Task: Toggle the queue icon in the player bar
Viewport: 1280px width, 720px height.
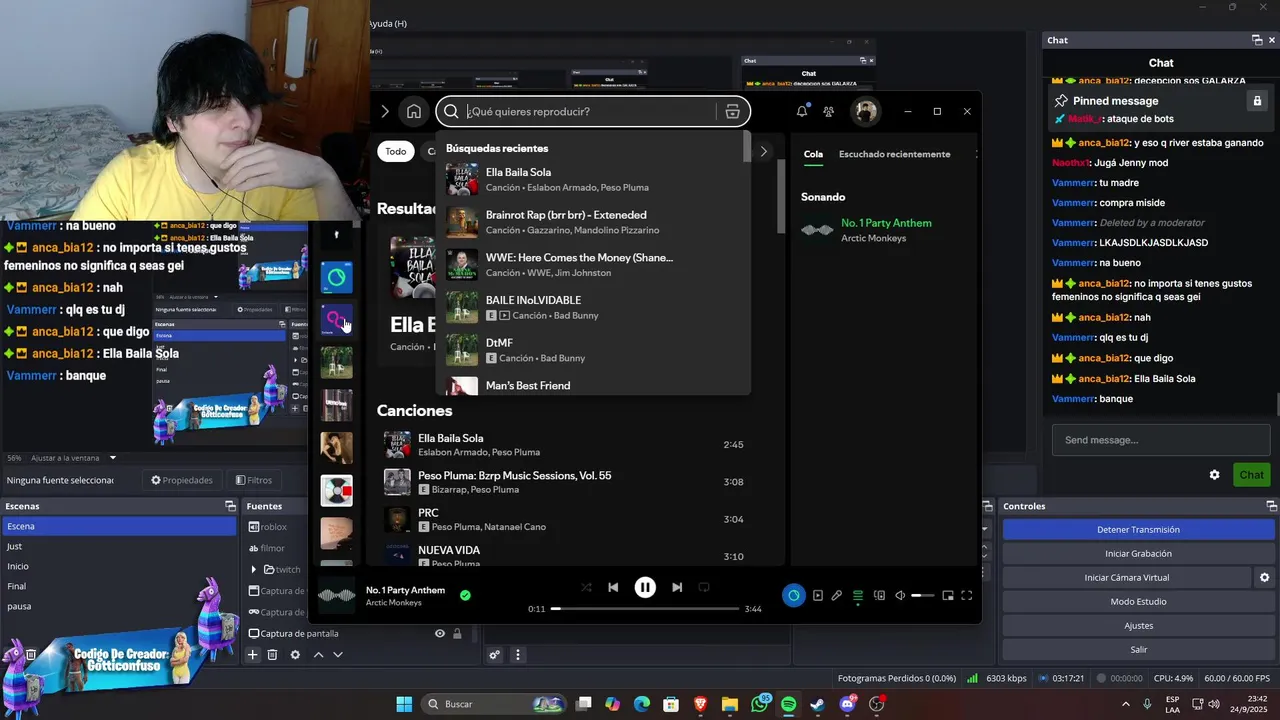Action: [858, 595]
